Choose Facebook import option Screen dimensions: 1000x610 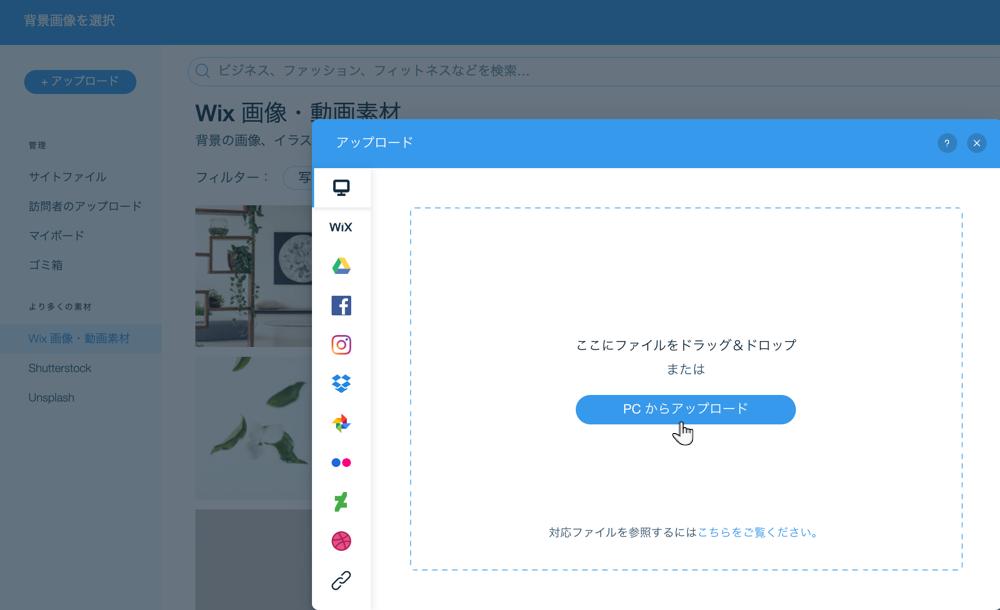coord(343,305)
